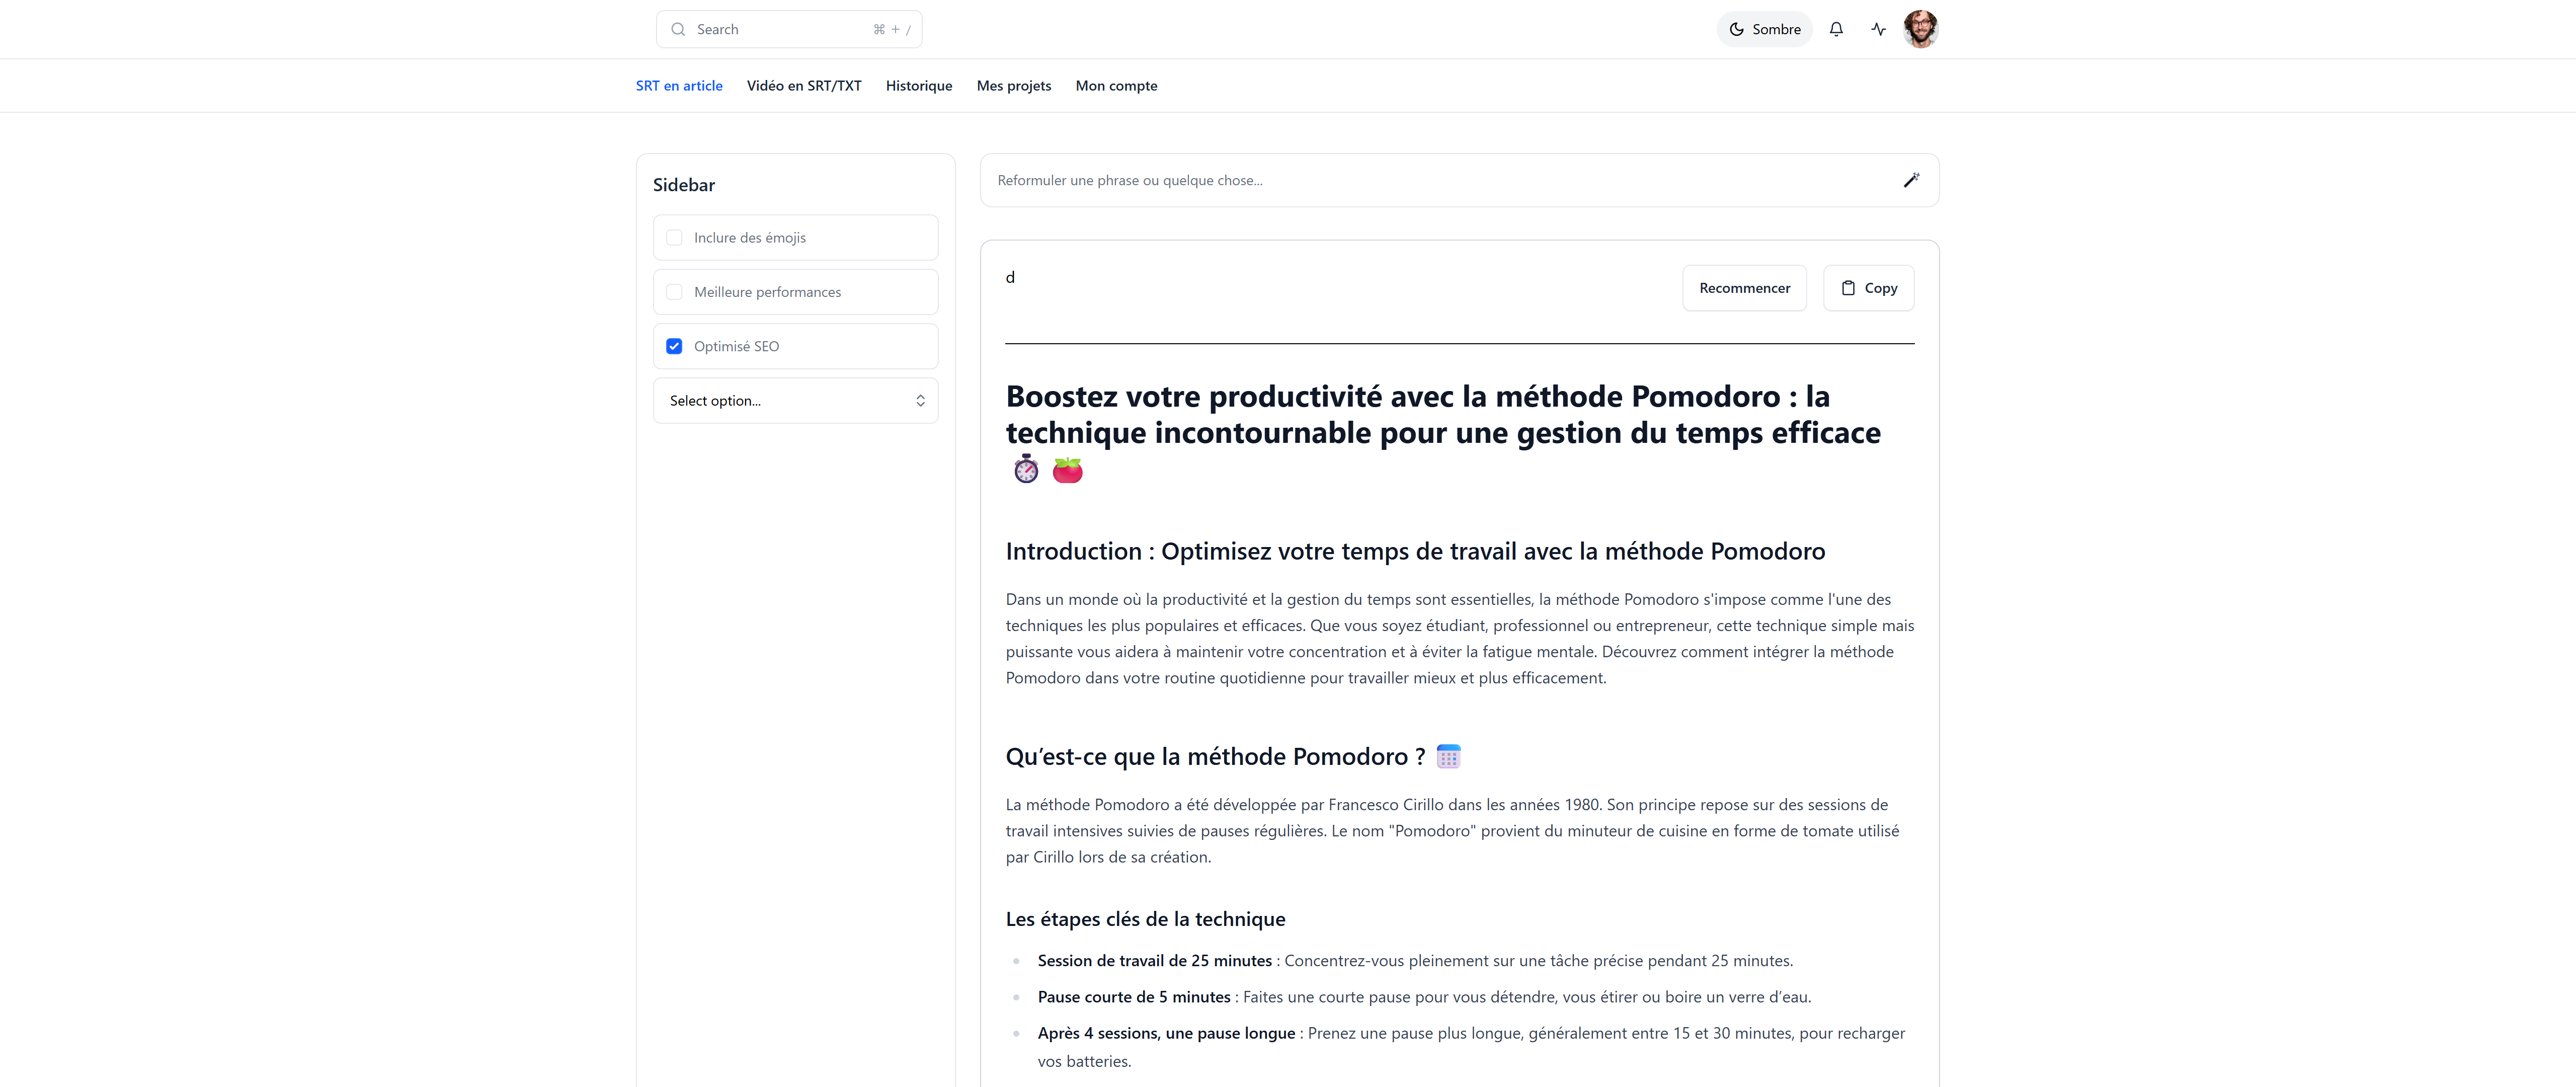Click the calendar emoji beside Pomodoro heading

click(1448, 757)
